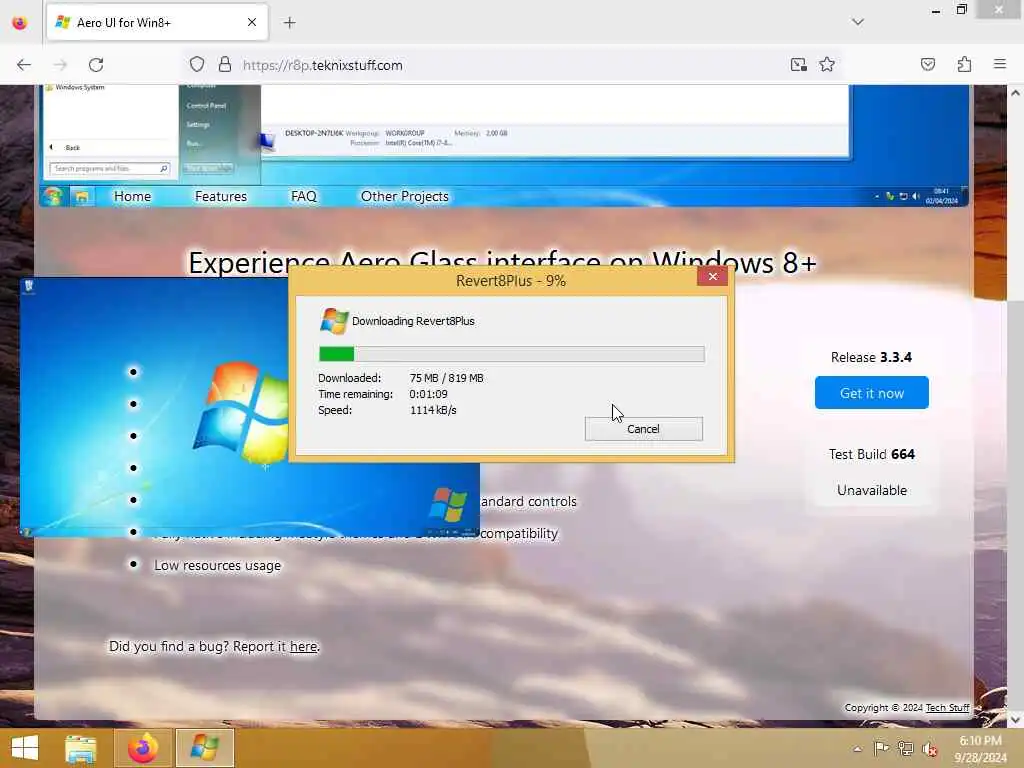Open the Firefox hamburger menu
The width and height of the screenshot is (1024, 768).
pos(1000,65)
